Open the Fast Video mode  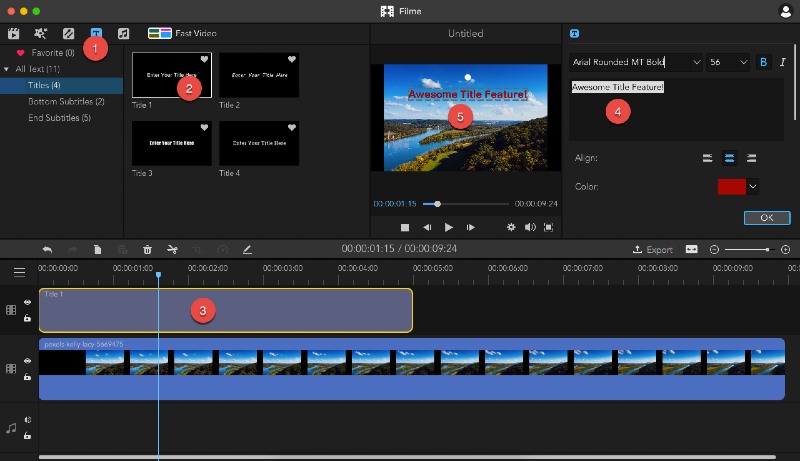(182, 34)
